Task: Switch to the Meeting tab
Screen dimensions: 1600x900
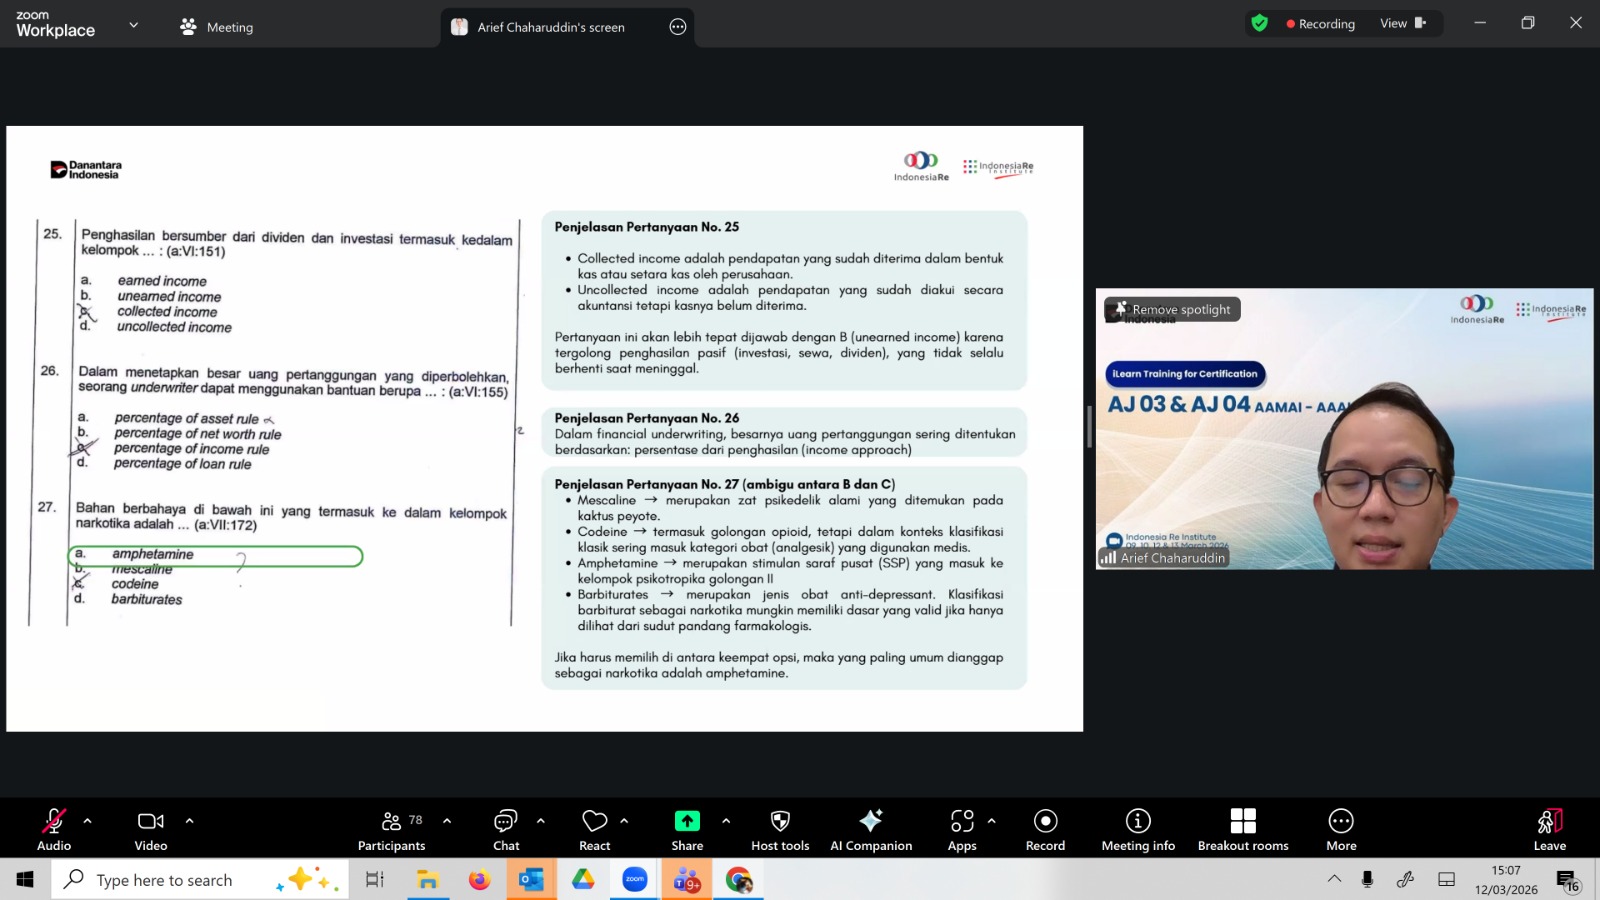Action: point(217,27)
